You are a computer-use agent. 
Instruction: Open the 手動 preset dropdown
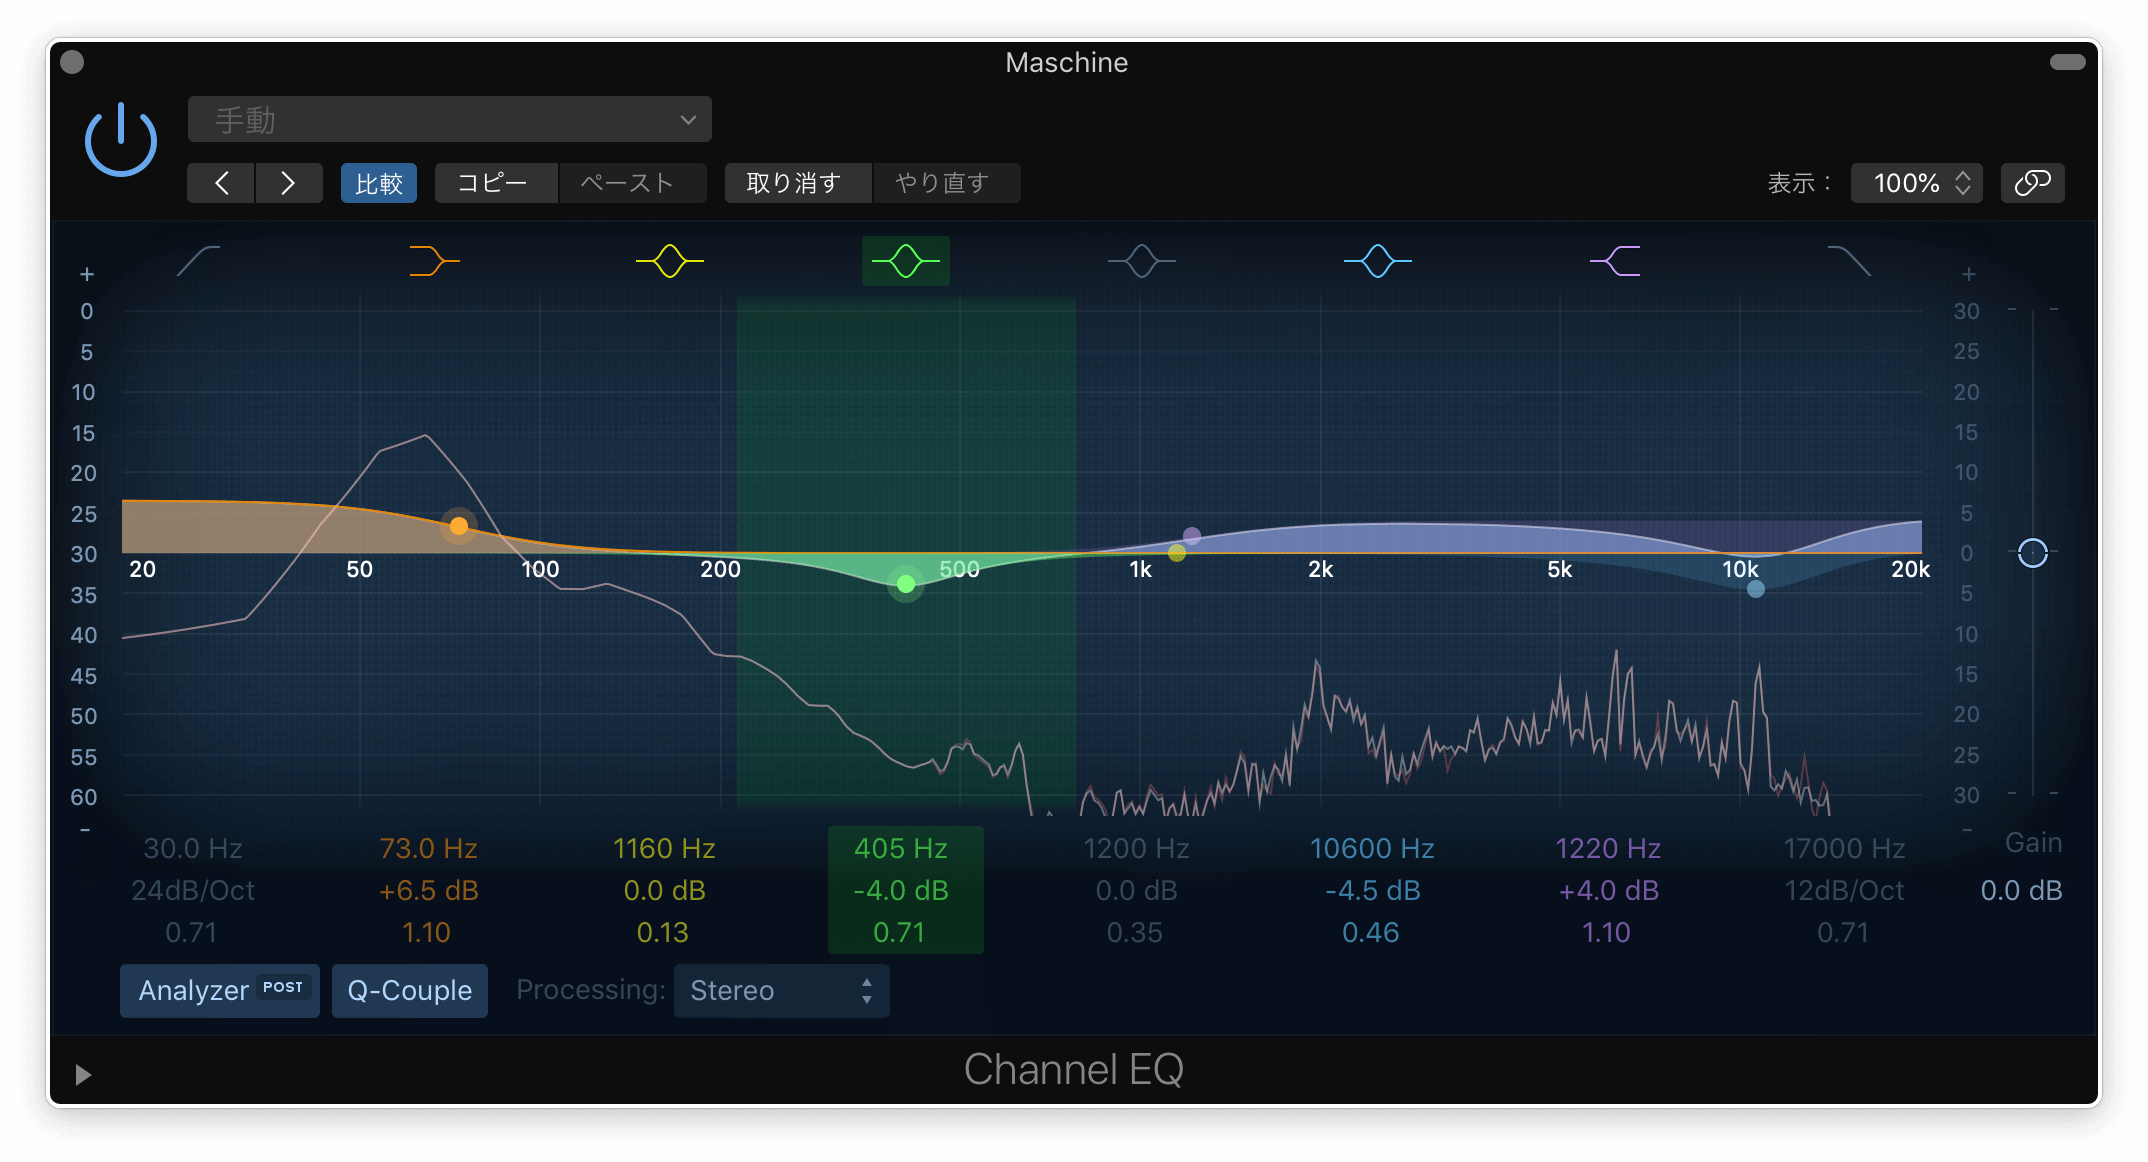pos(450,120)
